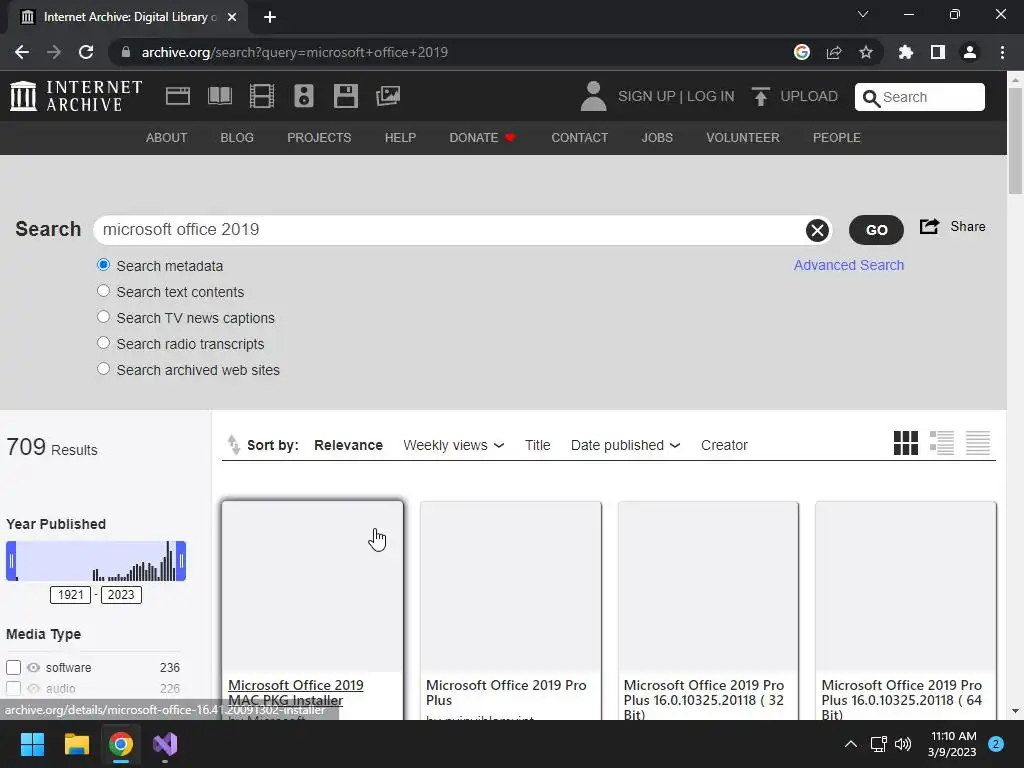Toggle sort direction arrows icon

(x=233, y=445)
